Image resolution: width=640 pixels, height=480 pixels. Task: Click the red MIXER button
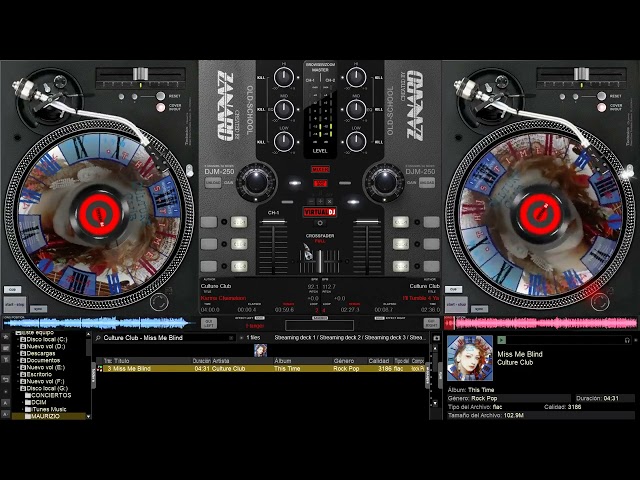(320, 169)
